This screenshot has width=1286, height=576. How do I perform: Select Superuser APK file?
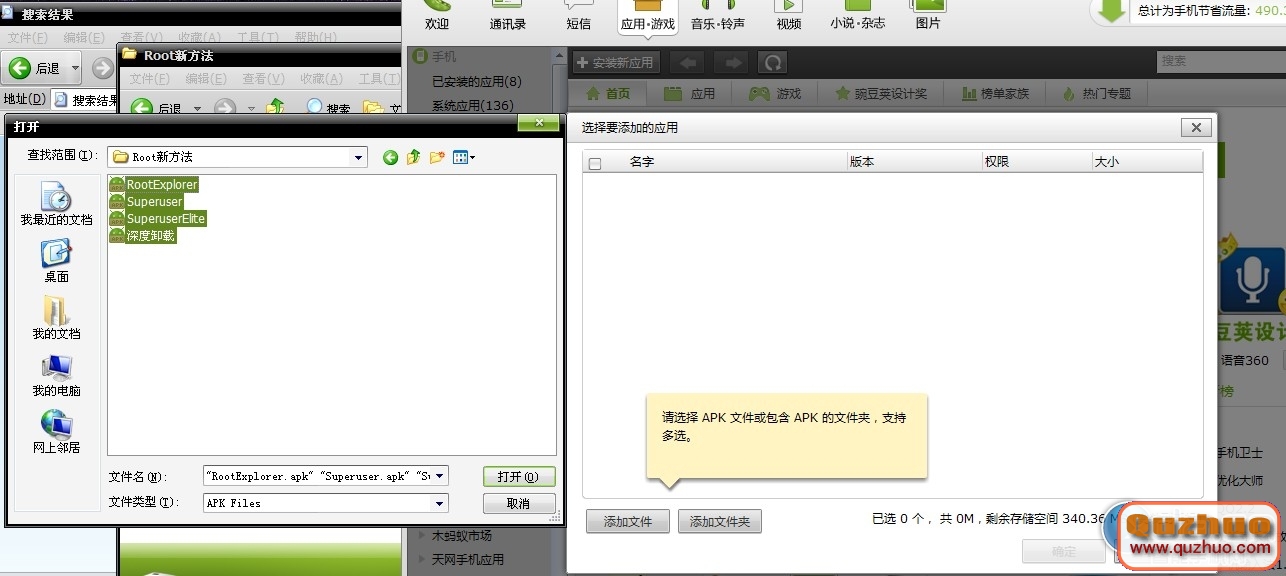coord(146,202)
